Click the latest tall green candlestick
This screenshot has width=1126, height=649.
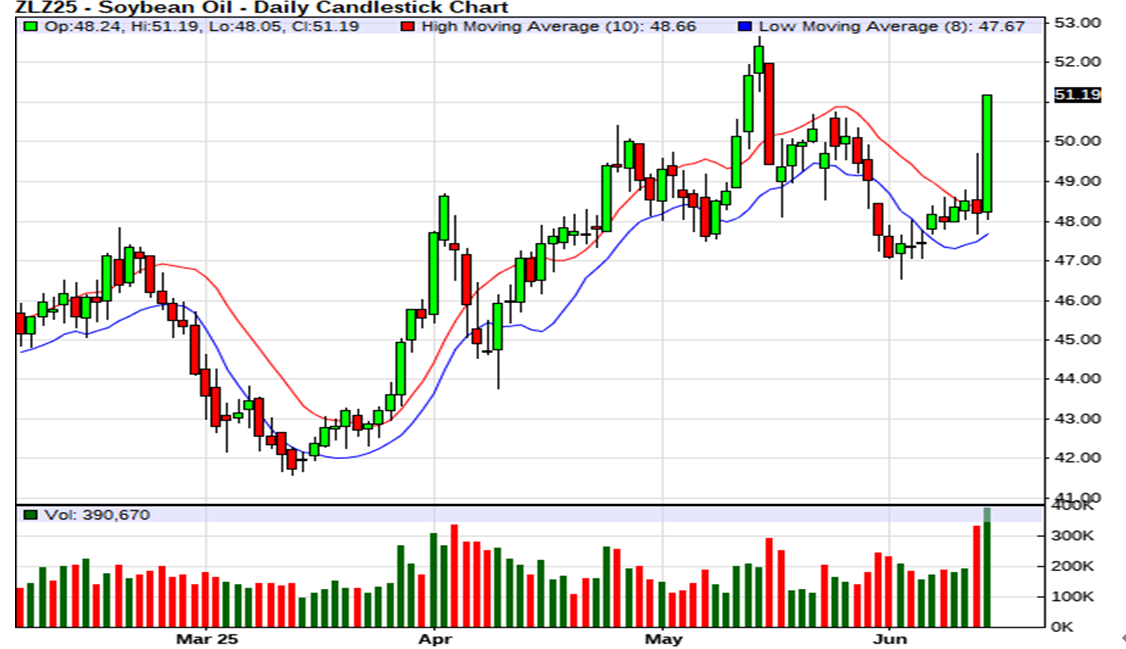coord(987,152)
